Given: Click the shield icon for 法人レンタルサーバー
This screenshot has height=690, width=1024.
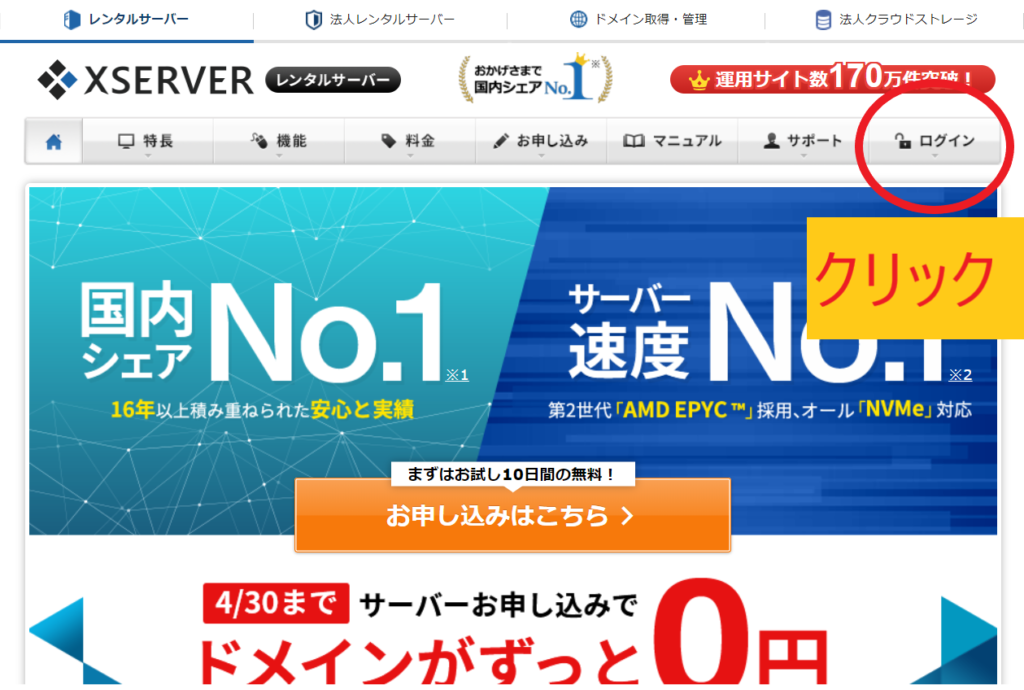Looking at the screenshot, I should 313,20.
